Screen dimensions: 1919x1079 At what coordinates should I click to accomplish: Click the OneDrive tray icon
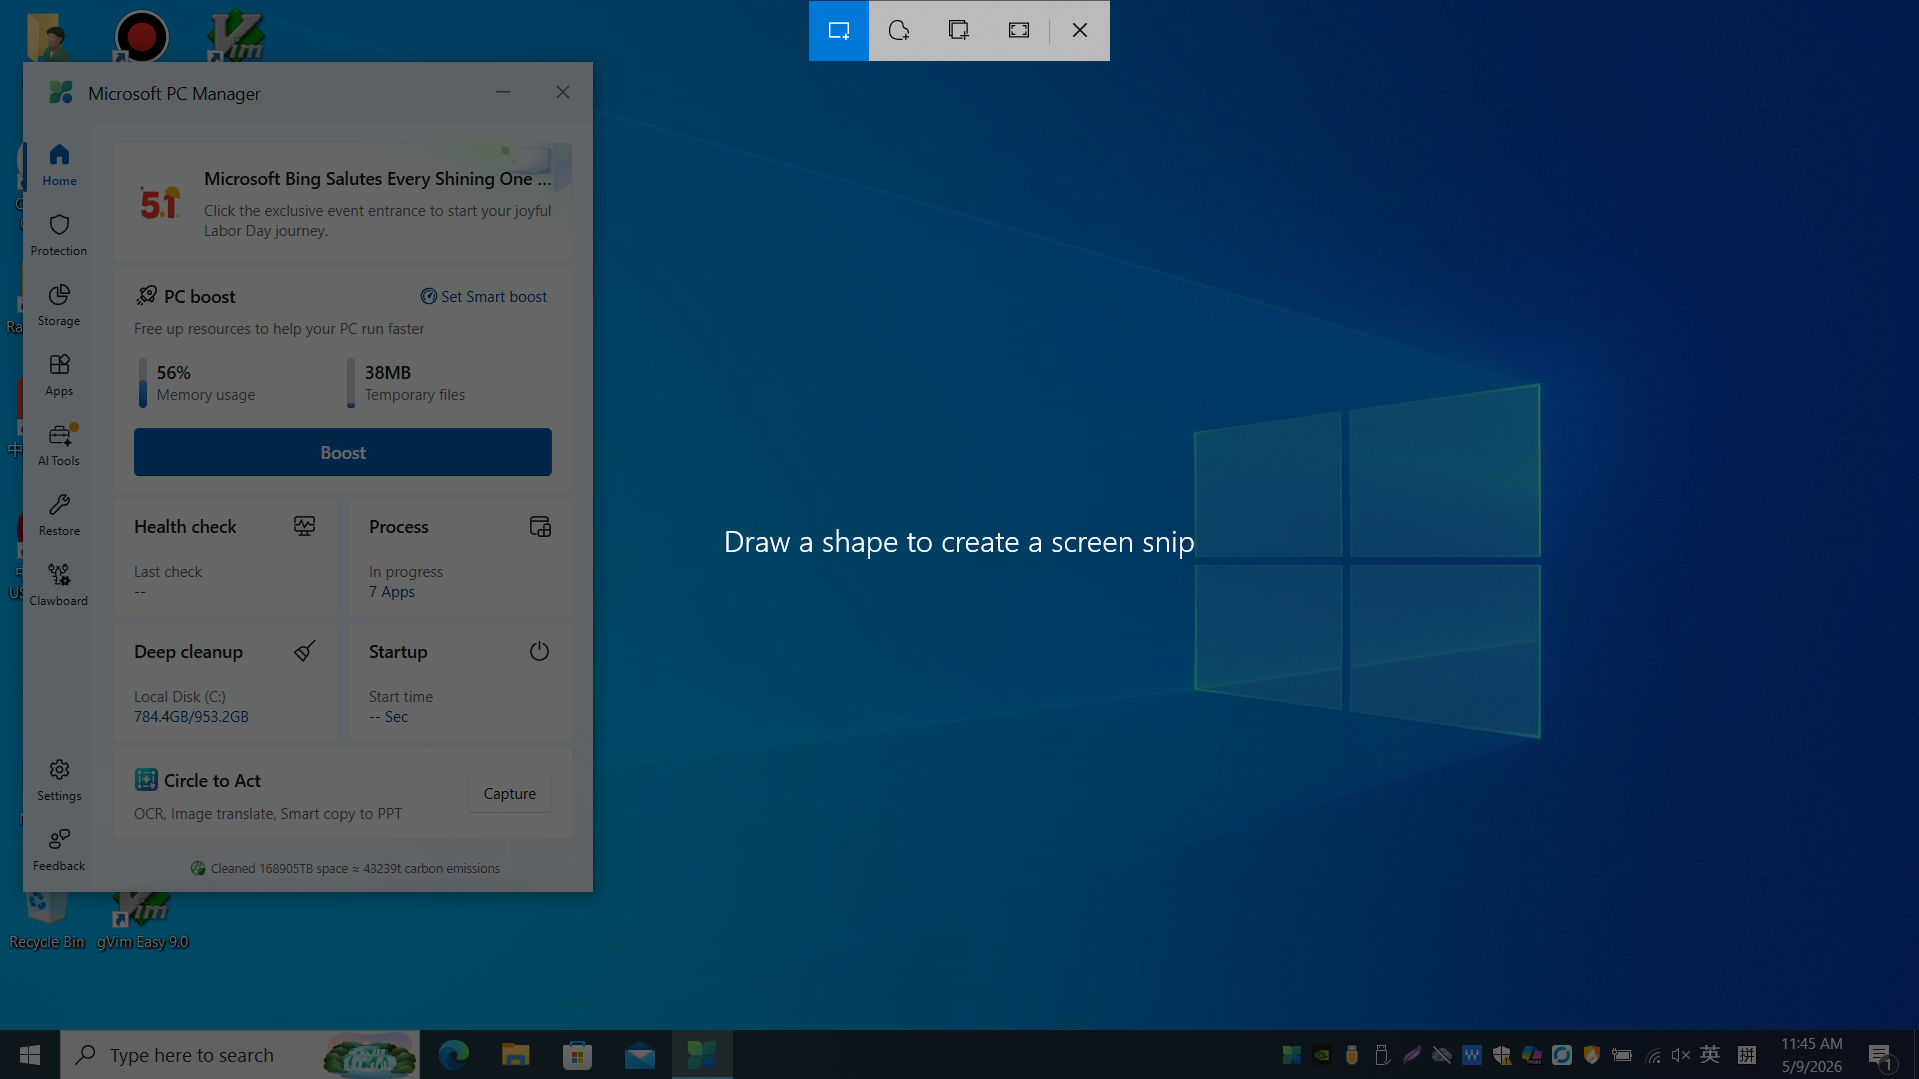point(1442,1055)
